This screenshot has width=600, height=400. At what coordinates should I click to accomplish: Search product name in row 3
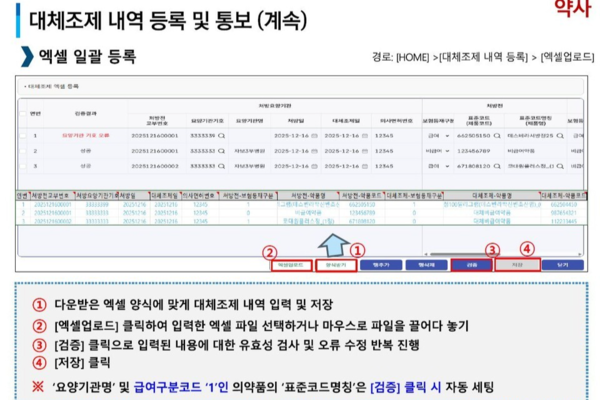coord(560,166)
